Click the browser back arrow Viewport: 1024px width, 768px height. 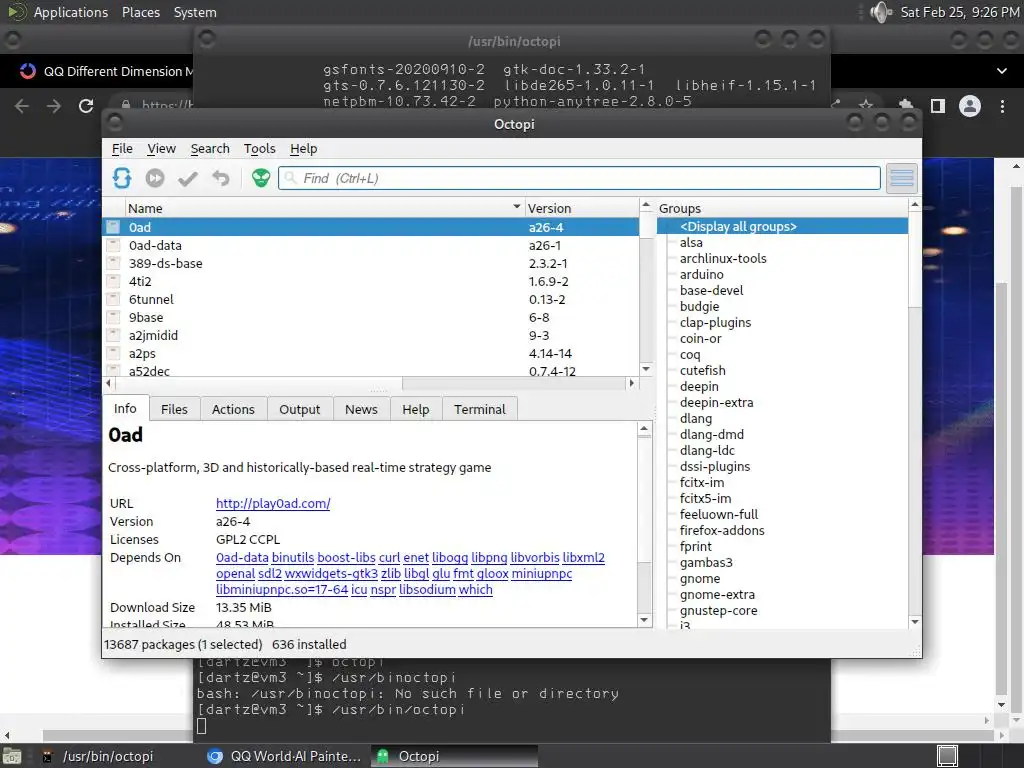click(x=22, y=106)
